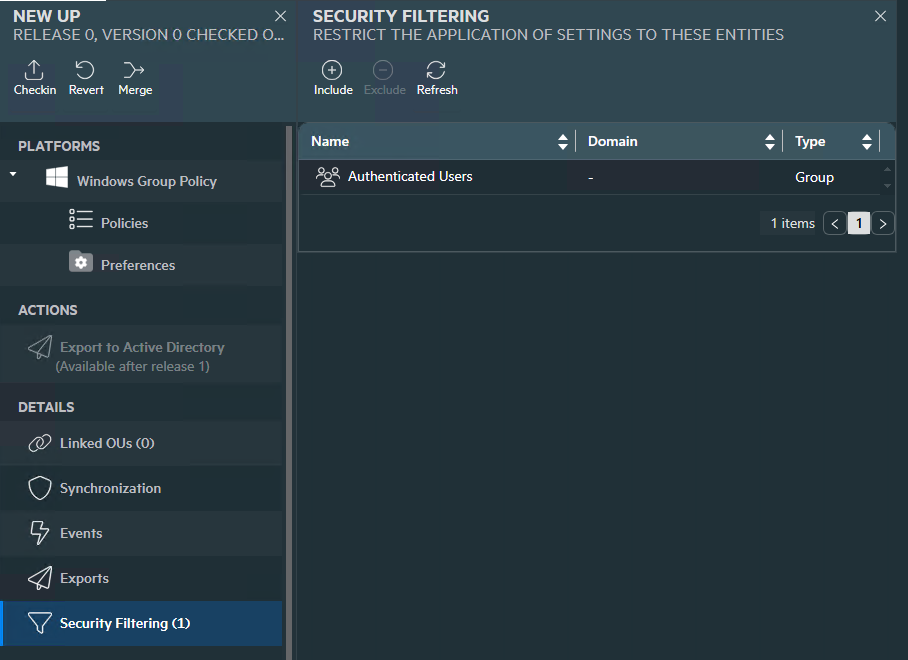Sort by the Name column arrows
The height and width of the screenshot is (660, 908).
click(563, 142)
